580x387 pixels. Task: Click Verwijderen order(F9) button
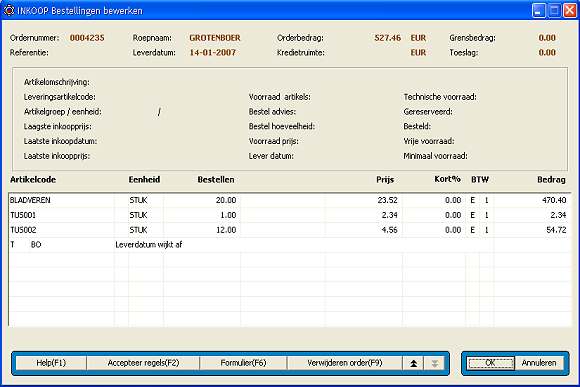point(344,363)
